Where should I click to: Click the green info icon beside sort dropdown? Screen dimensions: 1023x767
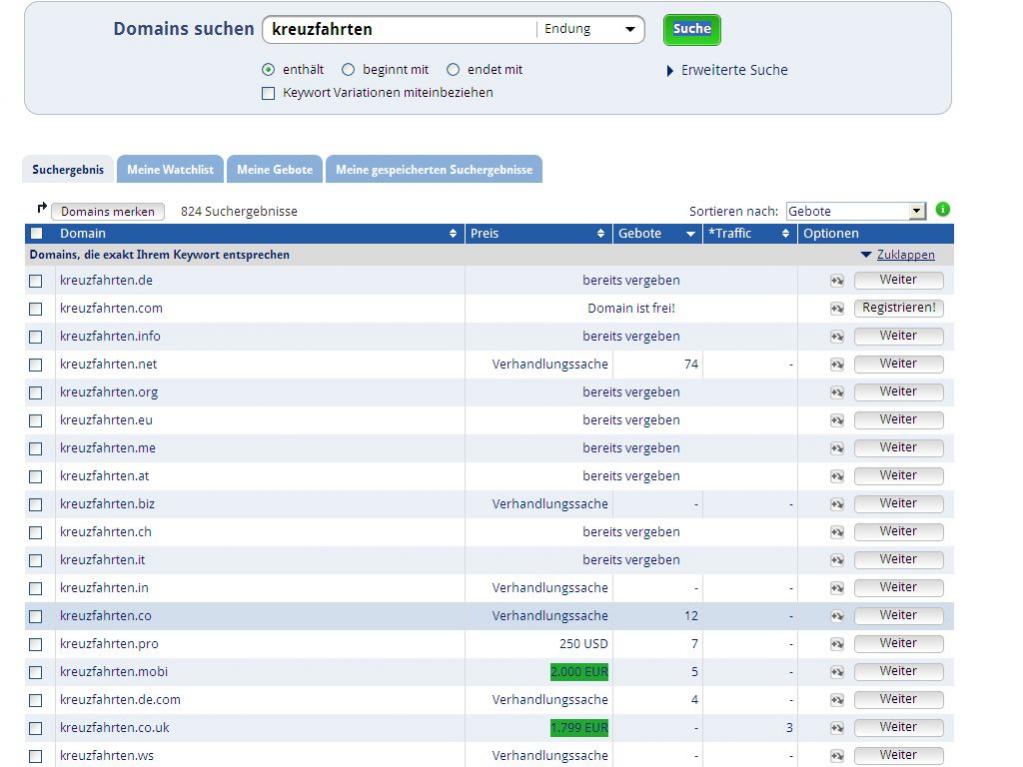point(942,210)
